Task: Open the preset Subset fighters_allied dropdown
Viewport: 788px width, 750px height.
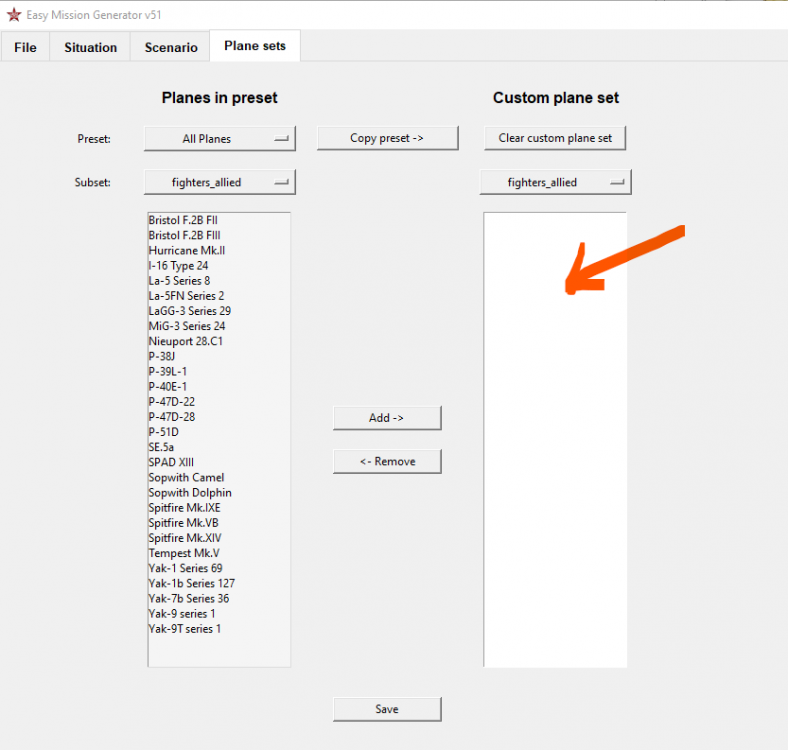Action: [220, 182]
